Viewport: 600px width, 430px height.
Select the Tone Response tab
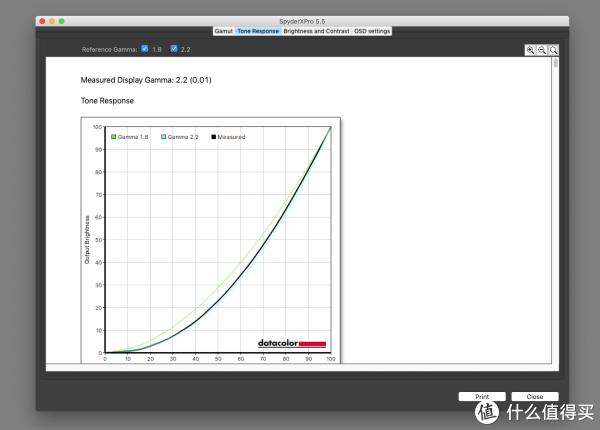[258, 31]
